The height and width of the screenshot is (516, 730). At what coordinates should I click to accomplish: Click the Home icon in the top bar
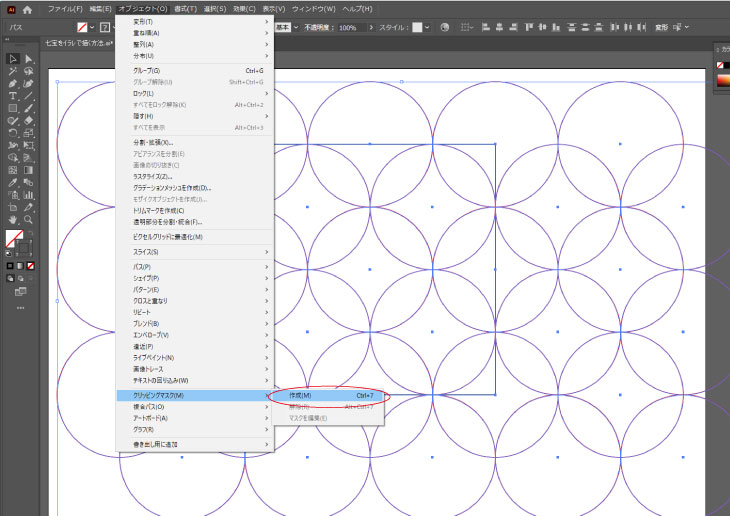pyautogui.click(x=27, y=9)
